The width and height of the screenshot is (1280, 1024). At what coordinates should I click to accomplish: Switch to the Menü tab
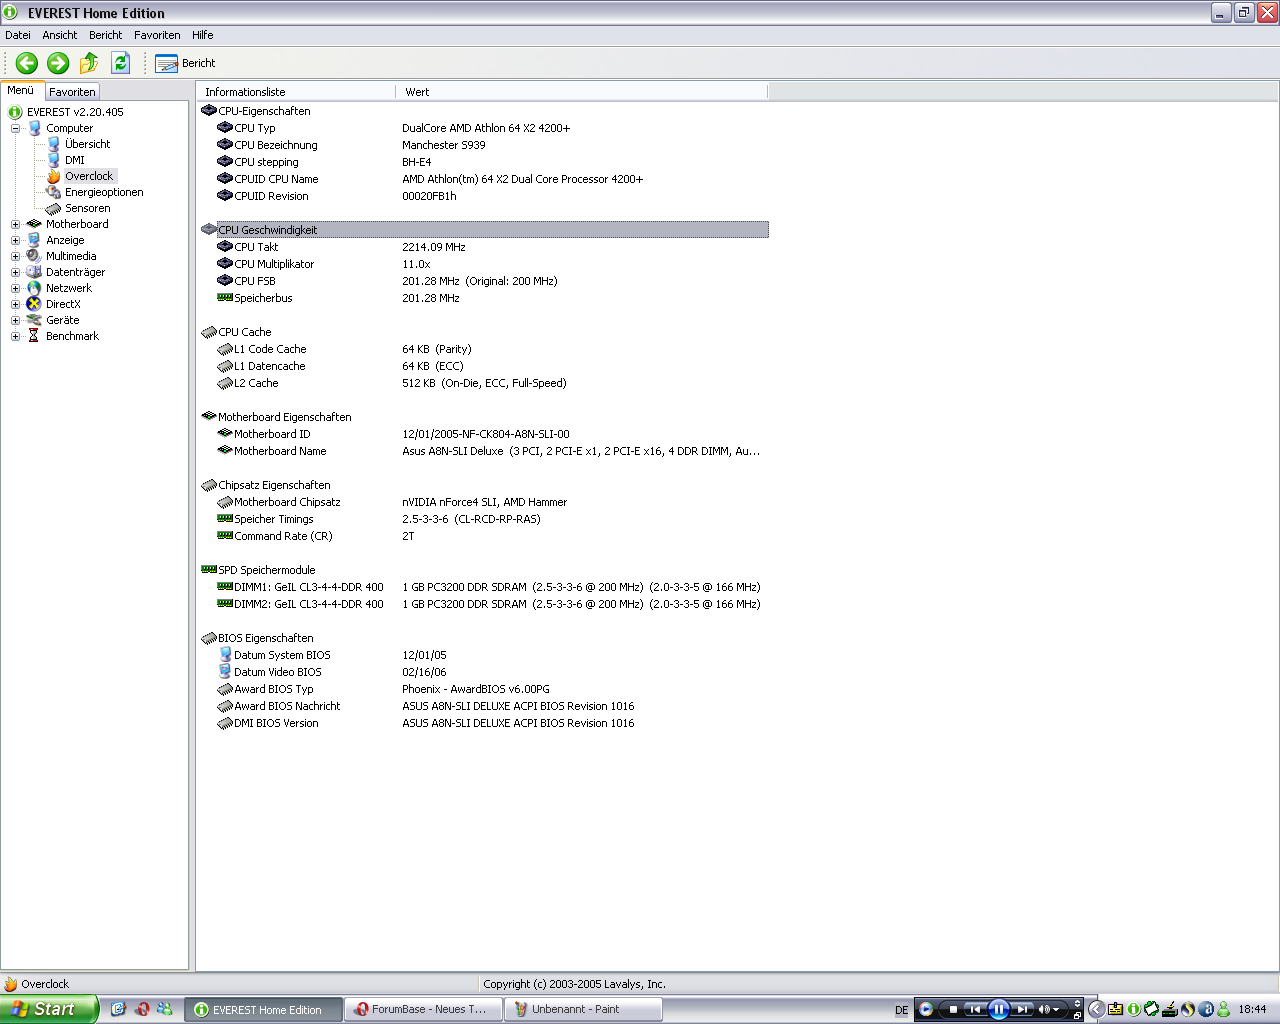pyautogui.click(x=21, y=90)
